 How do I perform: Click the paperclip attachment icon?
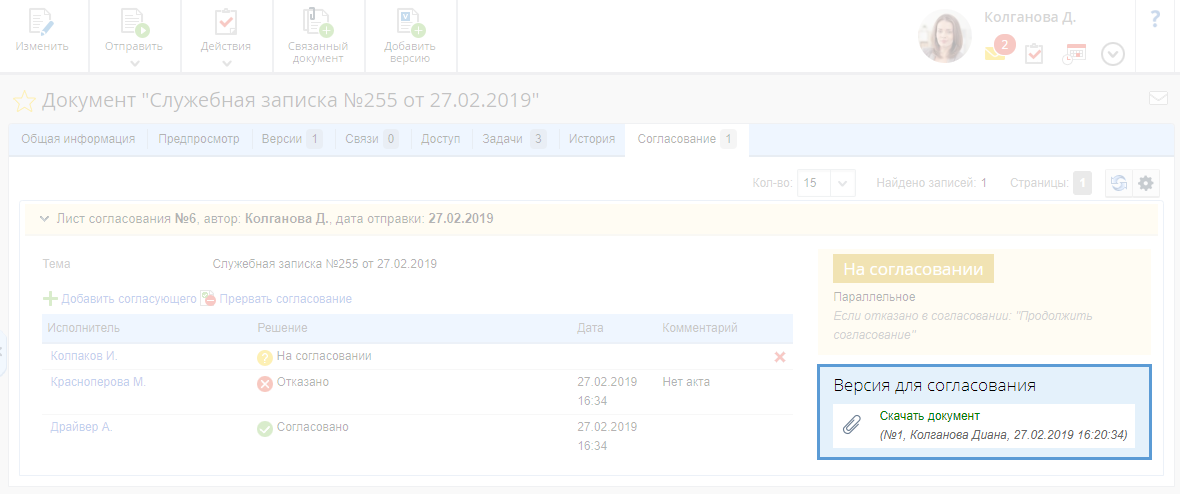851,425
